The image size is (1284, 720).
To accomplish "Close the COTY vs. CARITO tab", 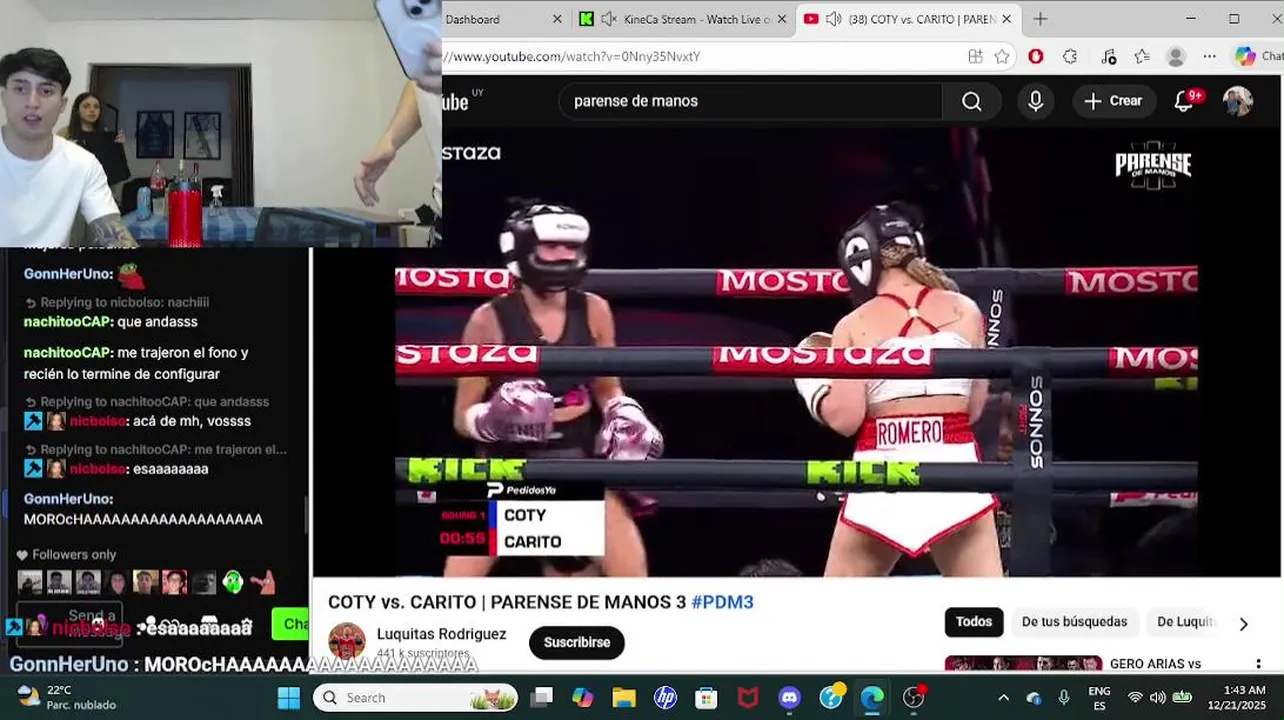I will pyautogui.click(x=1006, y=19).
